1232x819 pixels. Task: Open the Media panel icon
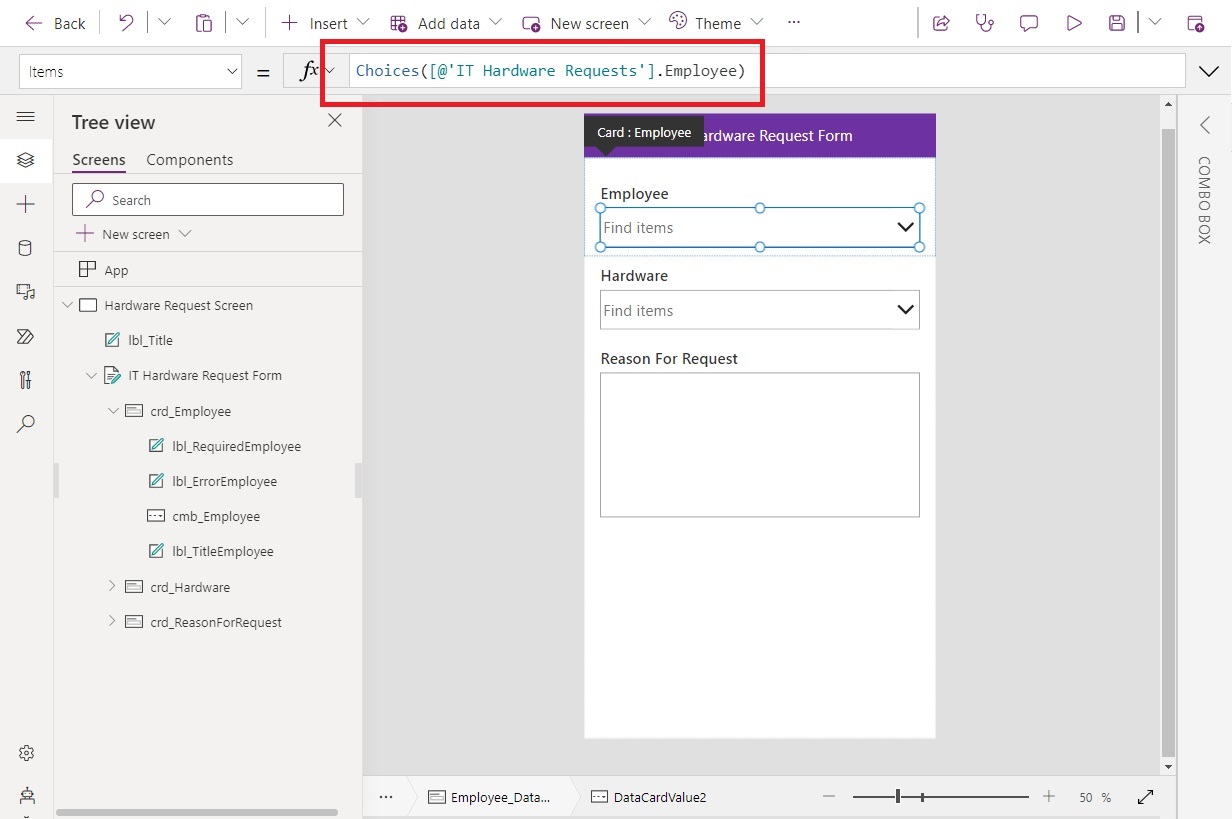(x=27, y=291)
